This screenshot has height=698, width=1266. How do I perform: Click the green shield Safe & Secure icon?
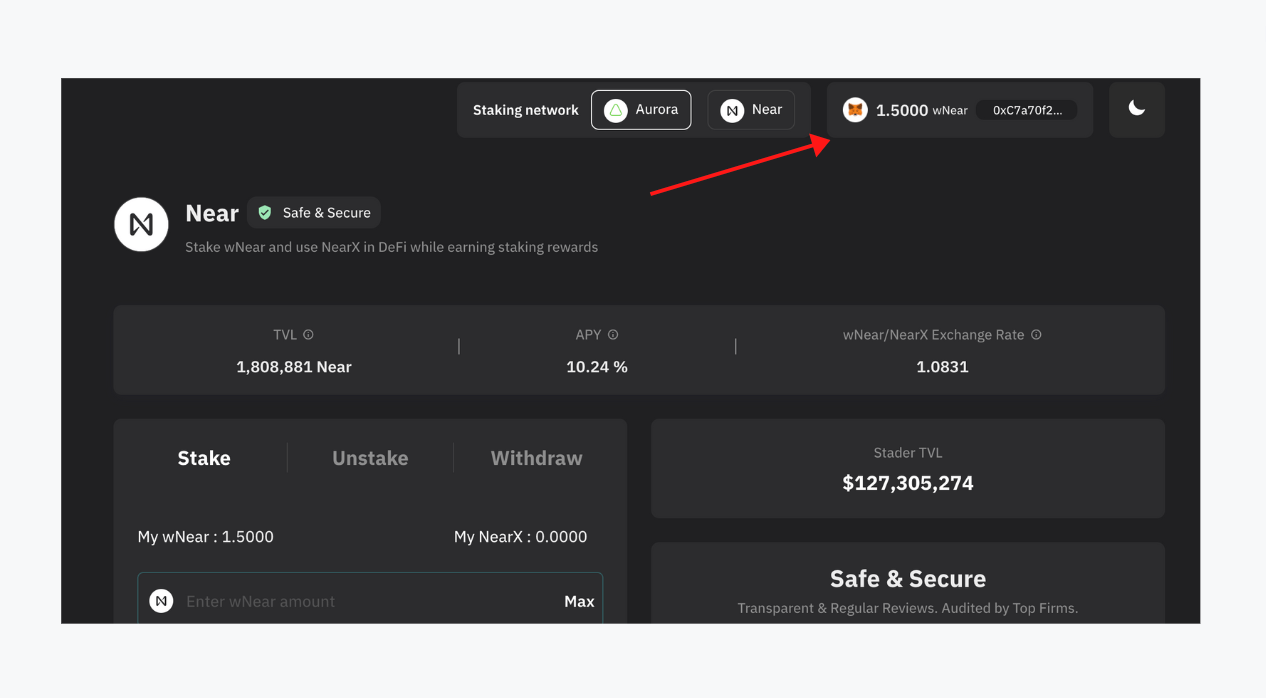(x=265, y=212)
